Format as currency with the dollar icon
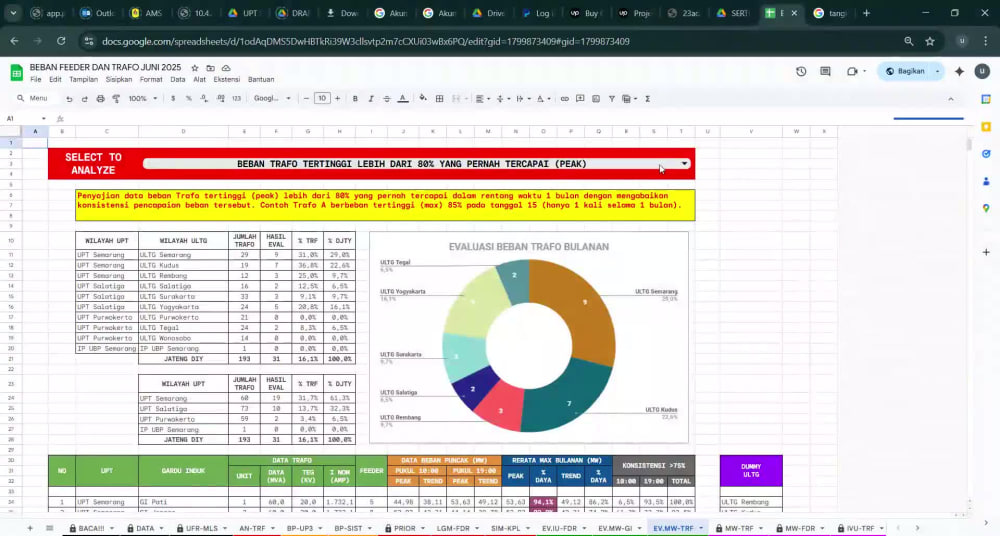Screen dimensions: 1000x536 [x=173, y=99]
